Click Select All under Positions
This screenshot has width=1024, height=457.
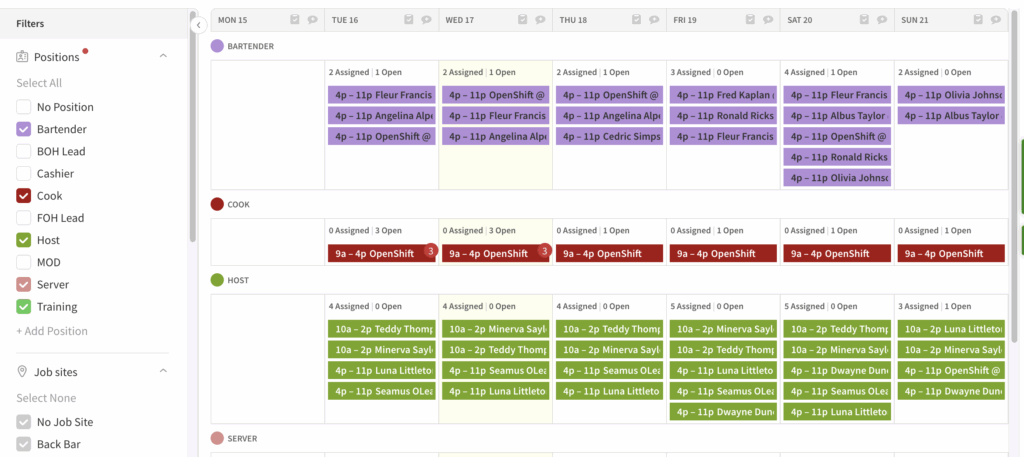click(x=39, y=83)
